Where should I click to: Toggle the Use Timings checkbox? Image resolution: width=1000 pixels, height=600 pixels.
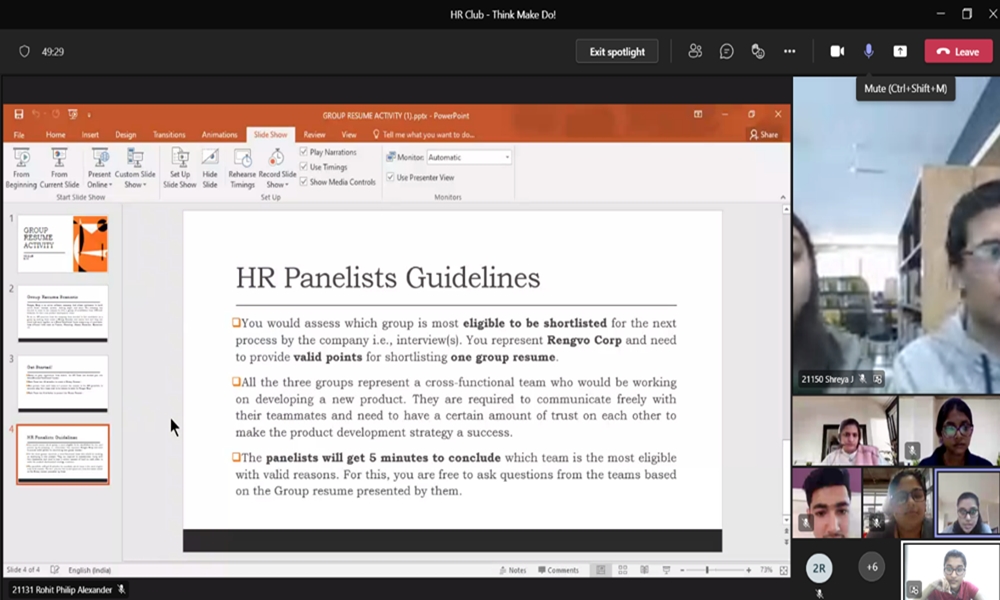[304, 166]
